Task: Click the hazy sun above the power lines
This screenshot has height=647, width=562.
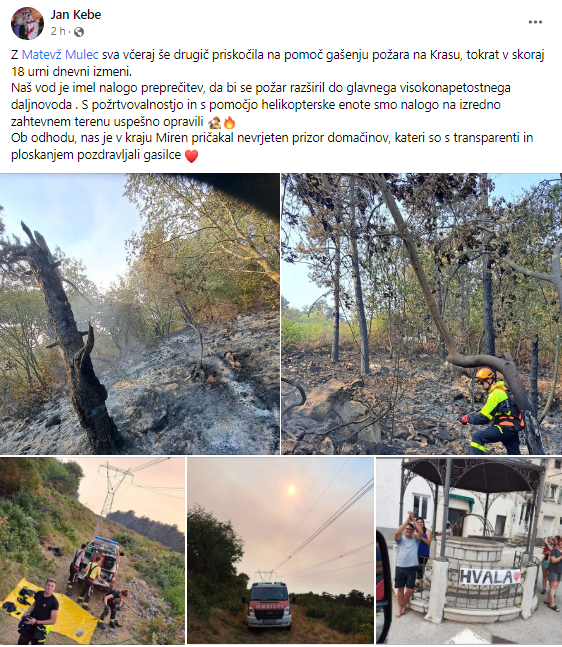Action: click(x=291, y=490)
